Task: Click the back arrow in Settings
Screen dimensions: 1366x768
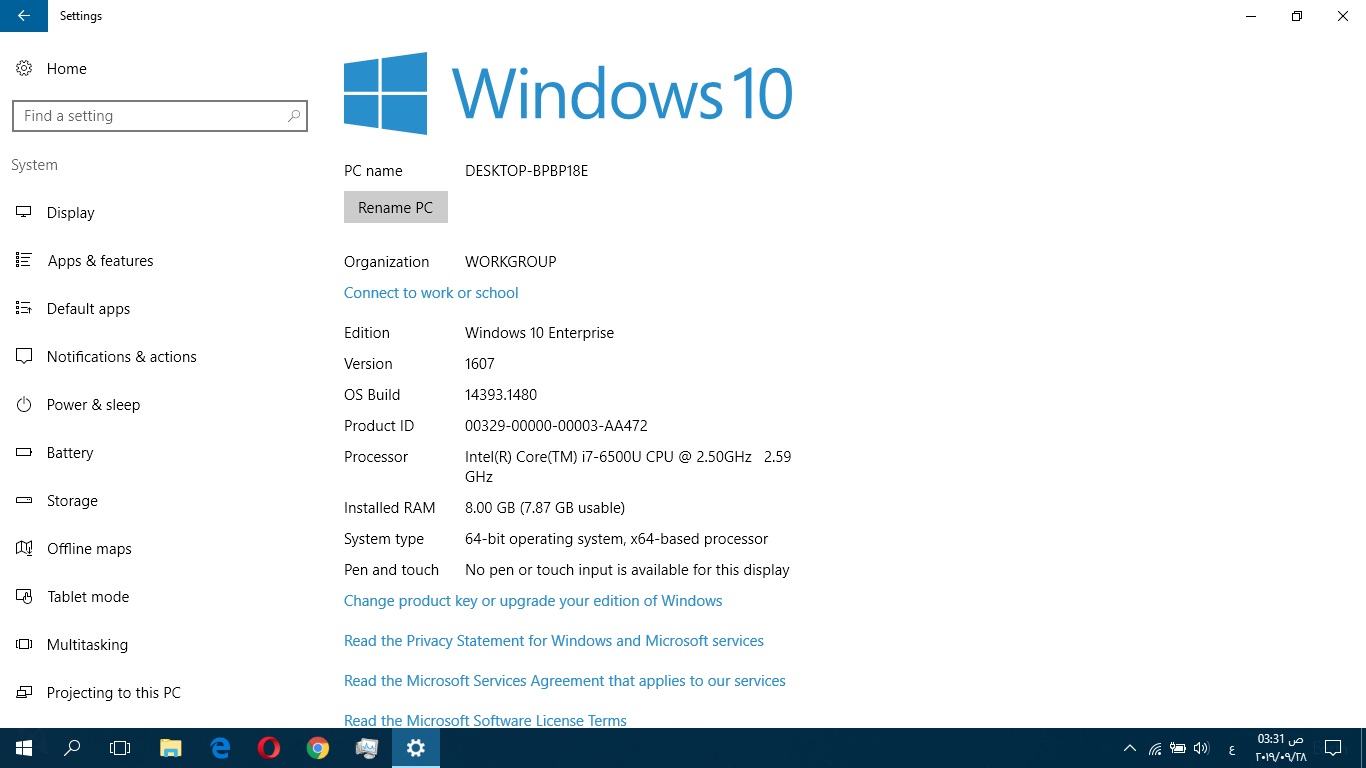Action: coord(22,16)
